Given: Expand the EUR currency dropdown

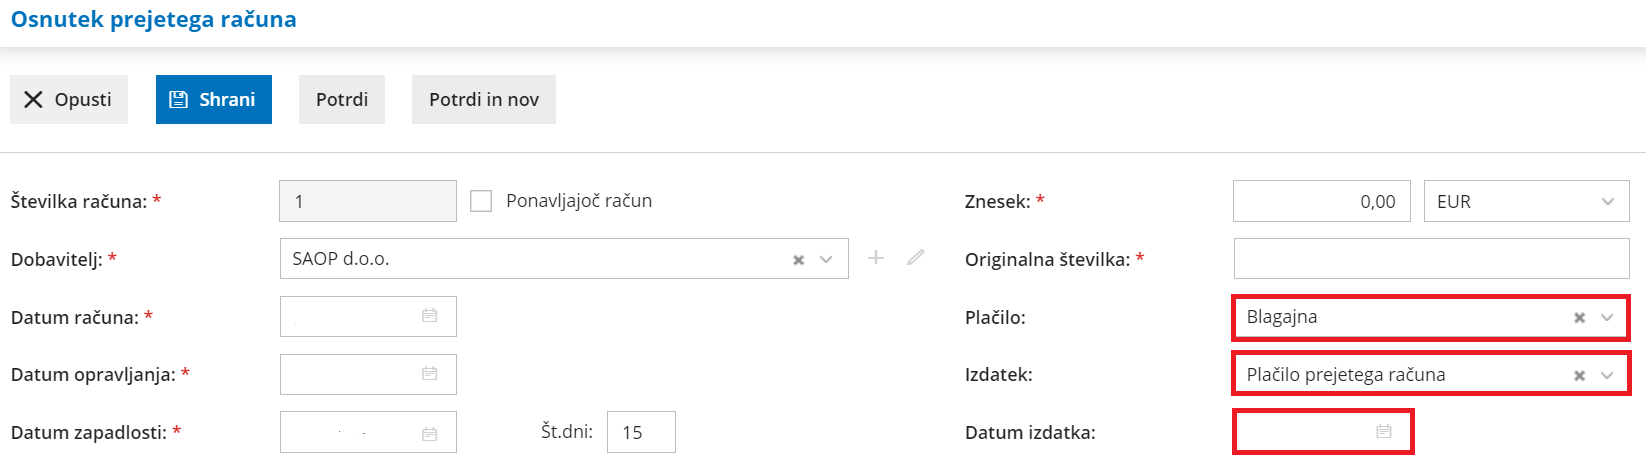Looking at the screenshot, I should [x=1607, y=201].
